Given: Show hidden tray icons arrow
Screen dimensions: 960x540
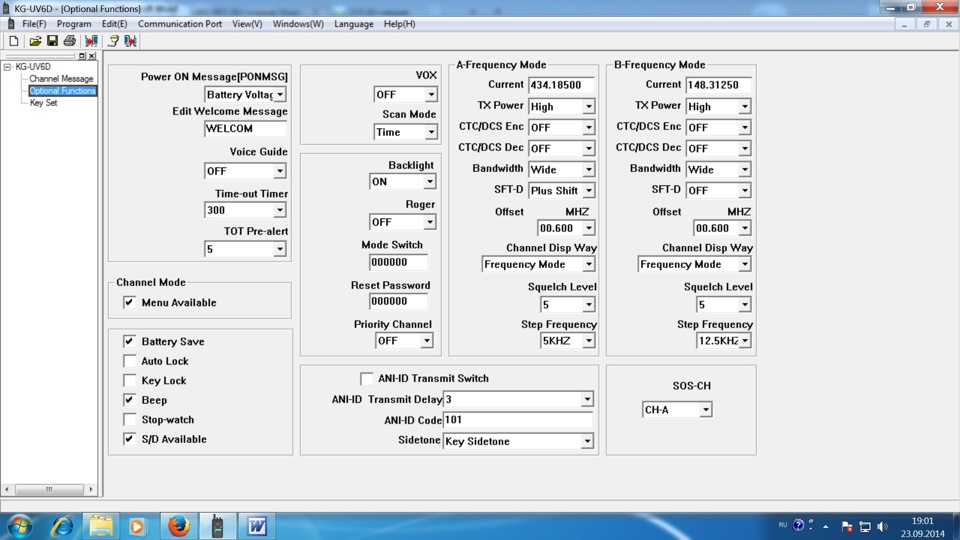Looking at the screenshot, I should click(x=826, y=526).
